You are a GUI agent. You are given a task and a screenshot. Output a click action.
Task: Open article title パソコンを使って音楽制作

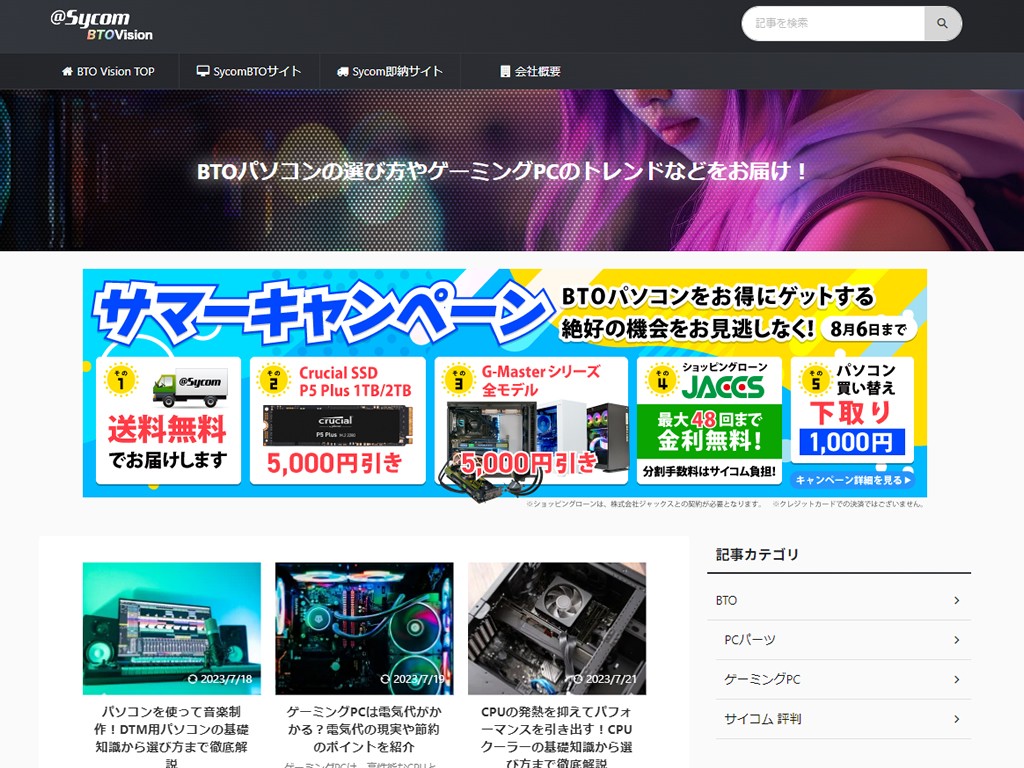(x=172, y=737)
